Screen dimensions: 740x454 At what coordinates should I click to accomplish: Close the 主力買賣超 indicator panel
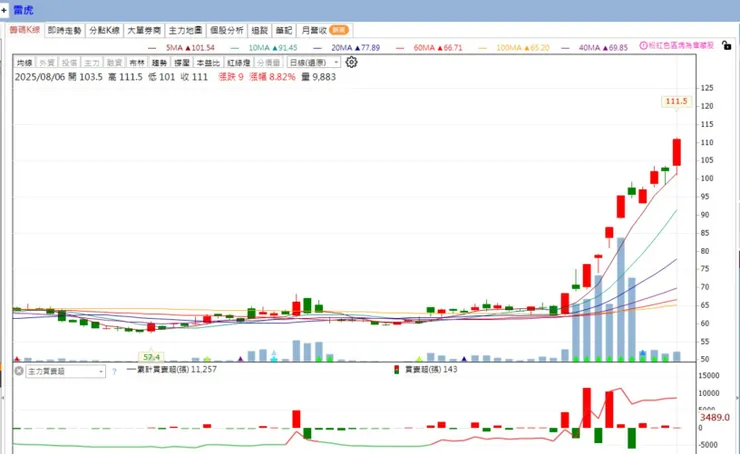point(19,371)
